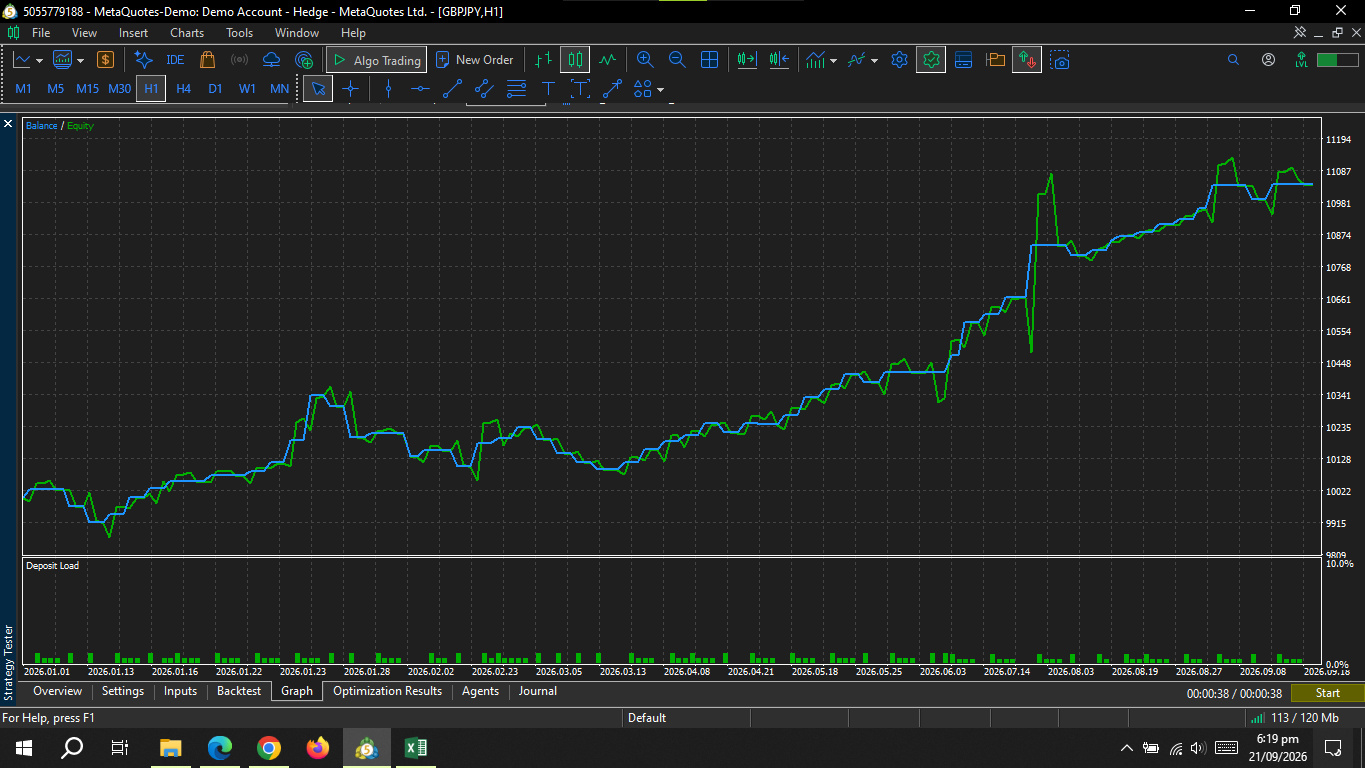Open the Charts menu
The width and height of the screenshot is (1365, 768).
click(x=187, y=33)
